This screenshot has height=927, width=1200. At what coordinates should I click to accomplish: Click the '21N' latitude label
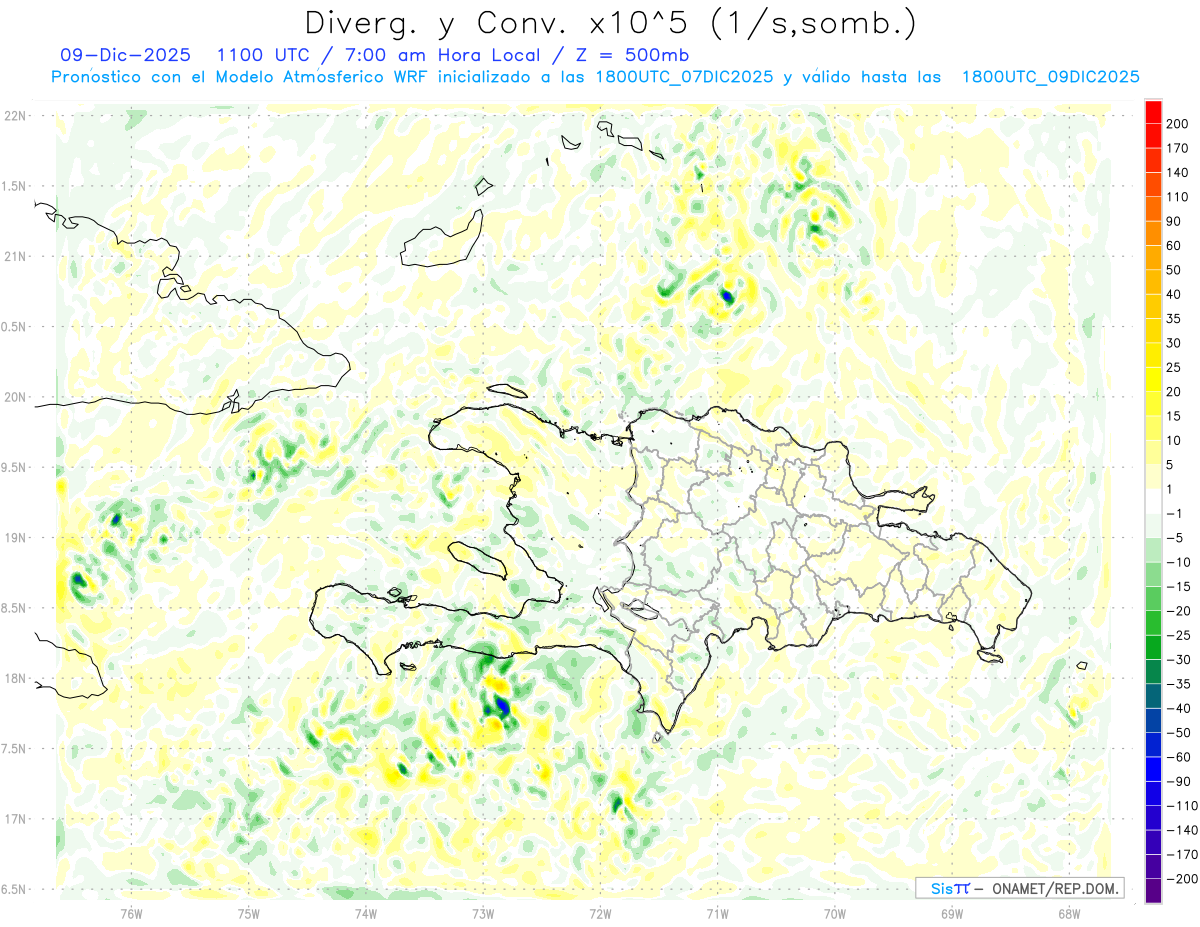[x=15, y=256]
